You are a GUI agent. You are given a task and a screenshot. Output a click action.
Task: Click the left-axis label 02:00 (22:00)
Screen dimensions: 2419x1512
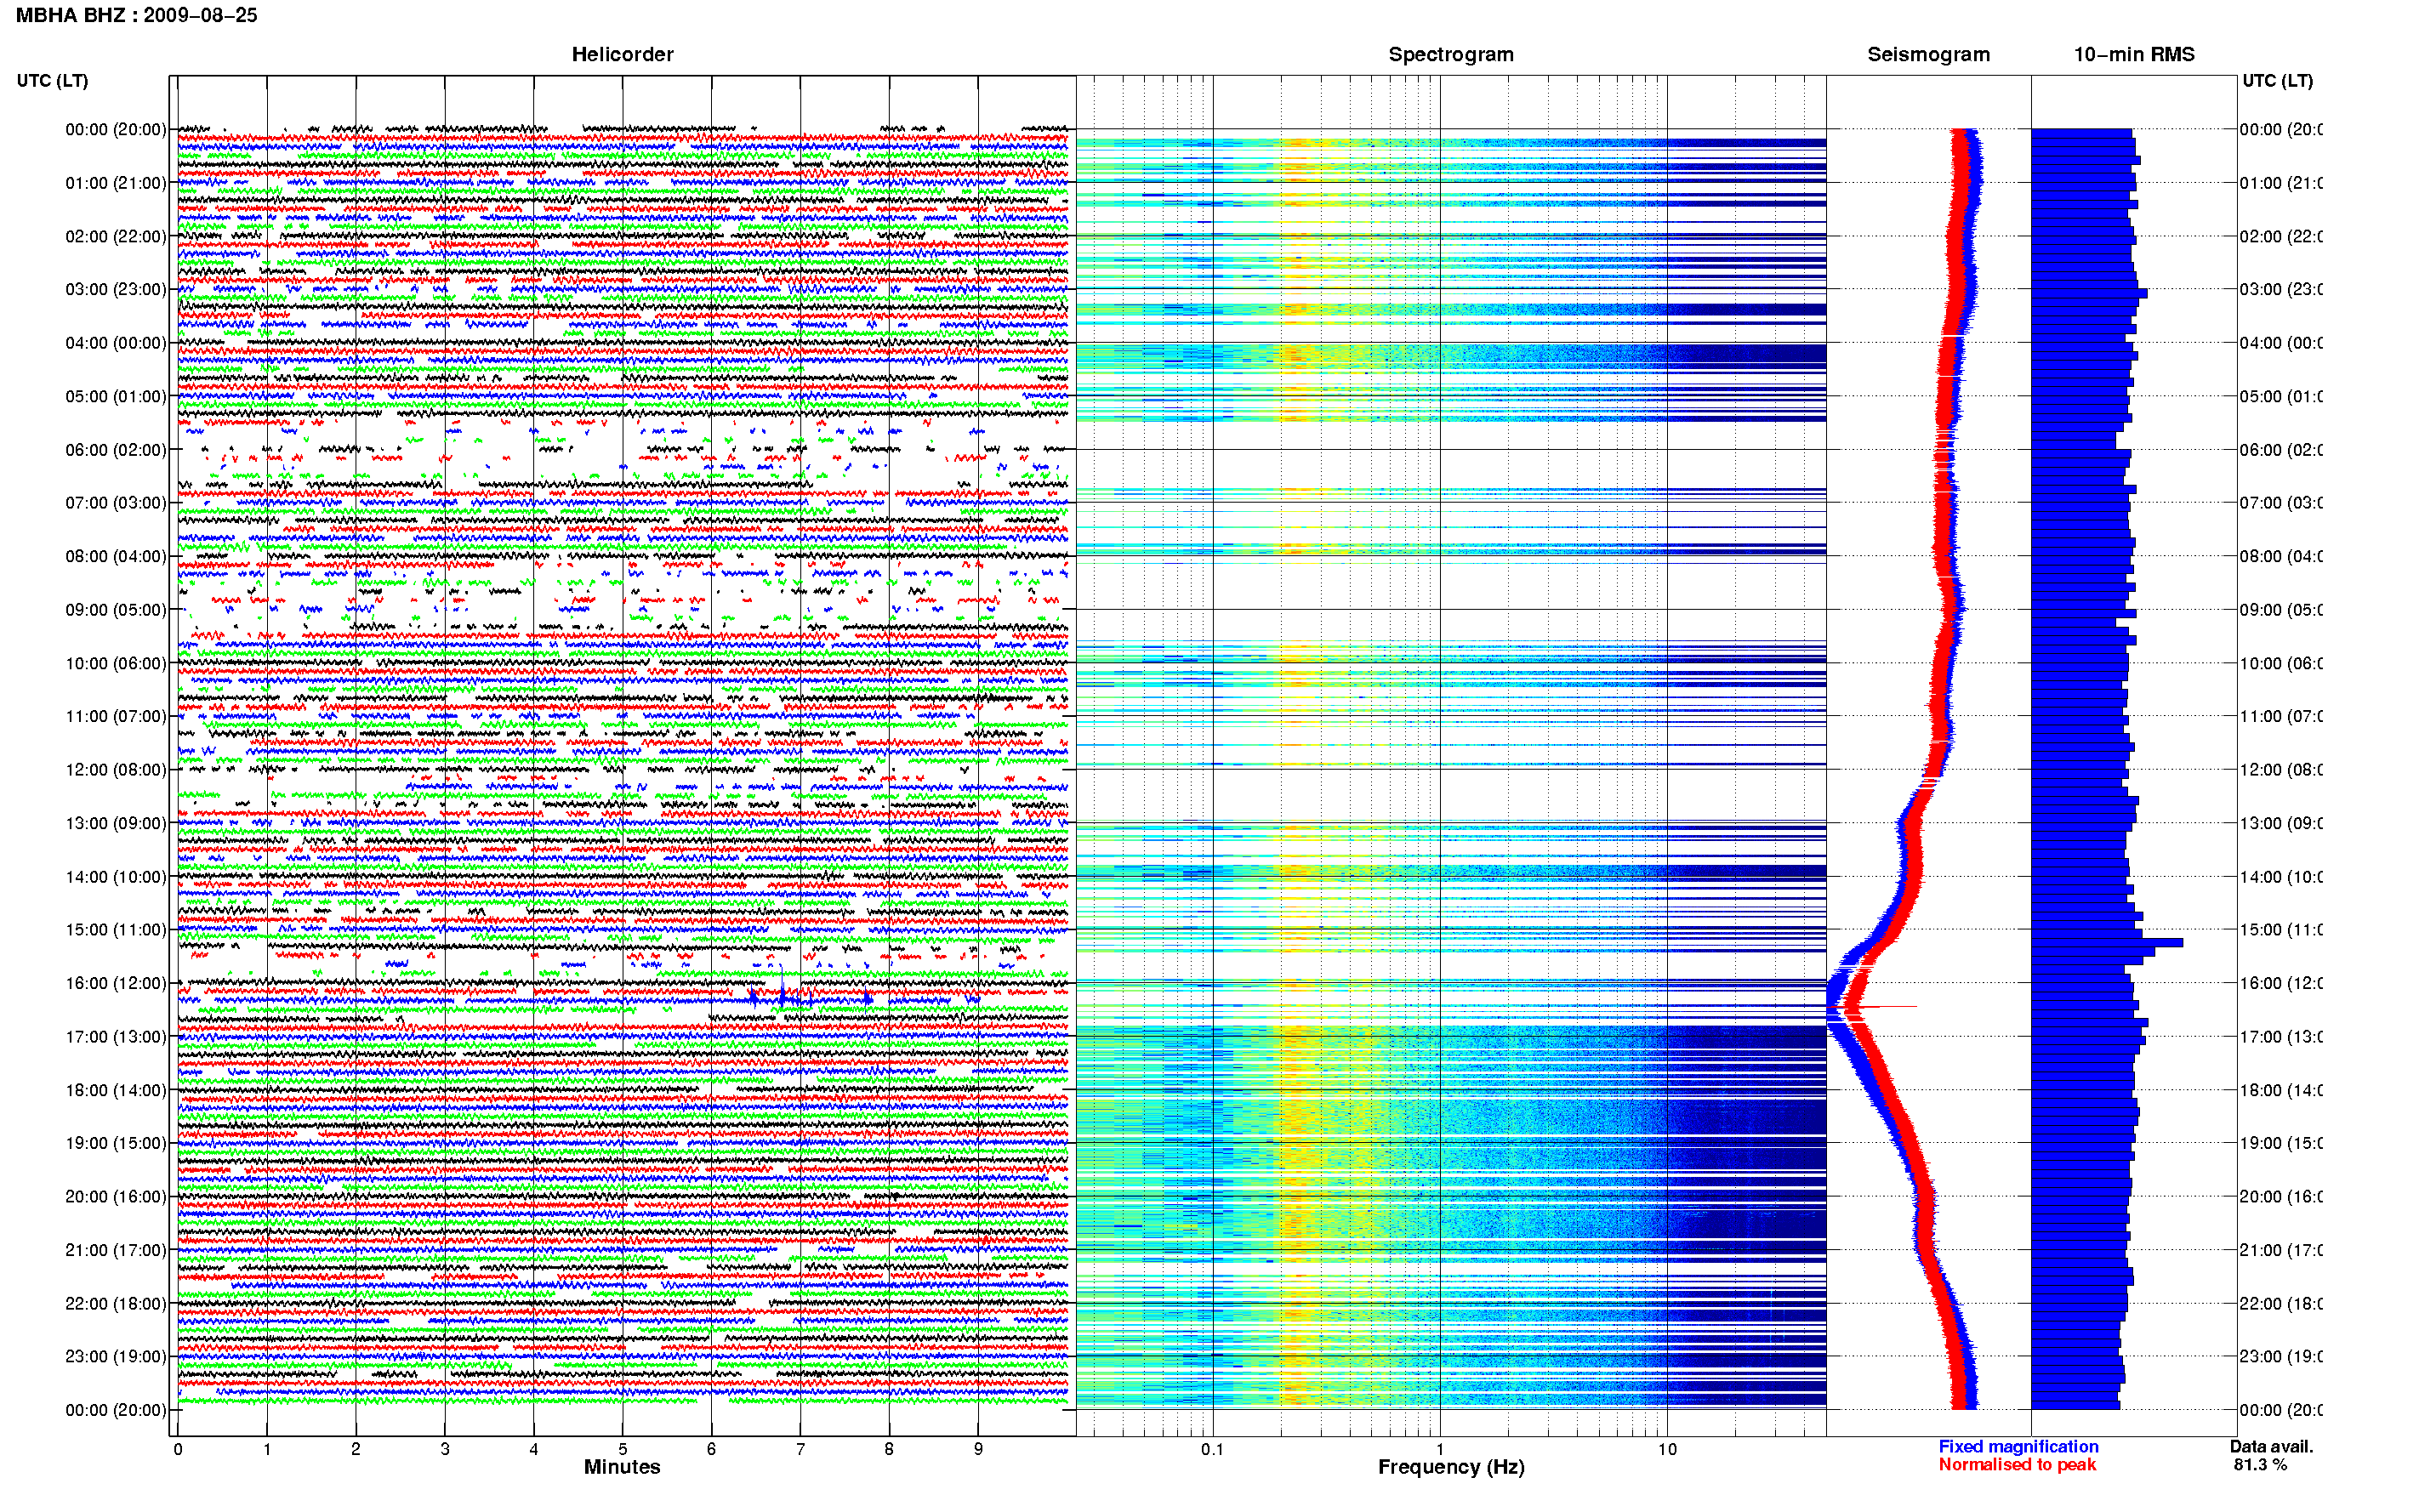pyautogui.click(x=116, y=236)
